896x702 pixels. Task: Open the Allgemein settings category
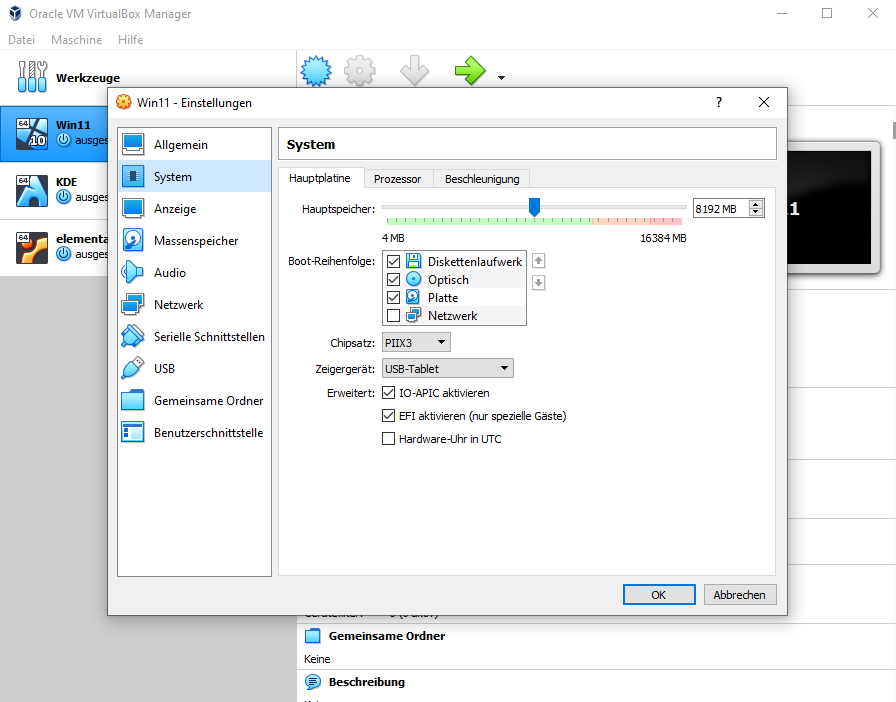pyautogui.click(x=194, y=145)
